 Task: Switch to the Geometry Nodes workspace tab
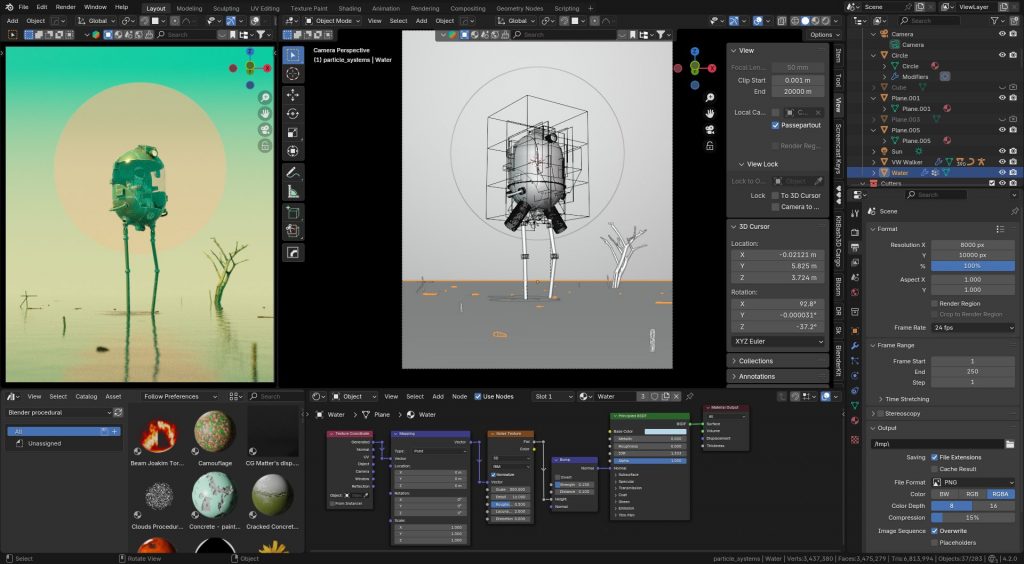pos(519,8)
